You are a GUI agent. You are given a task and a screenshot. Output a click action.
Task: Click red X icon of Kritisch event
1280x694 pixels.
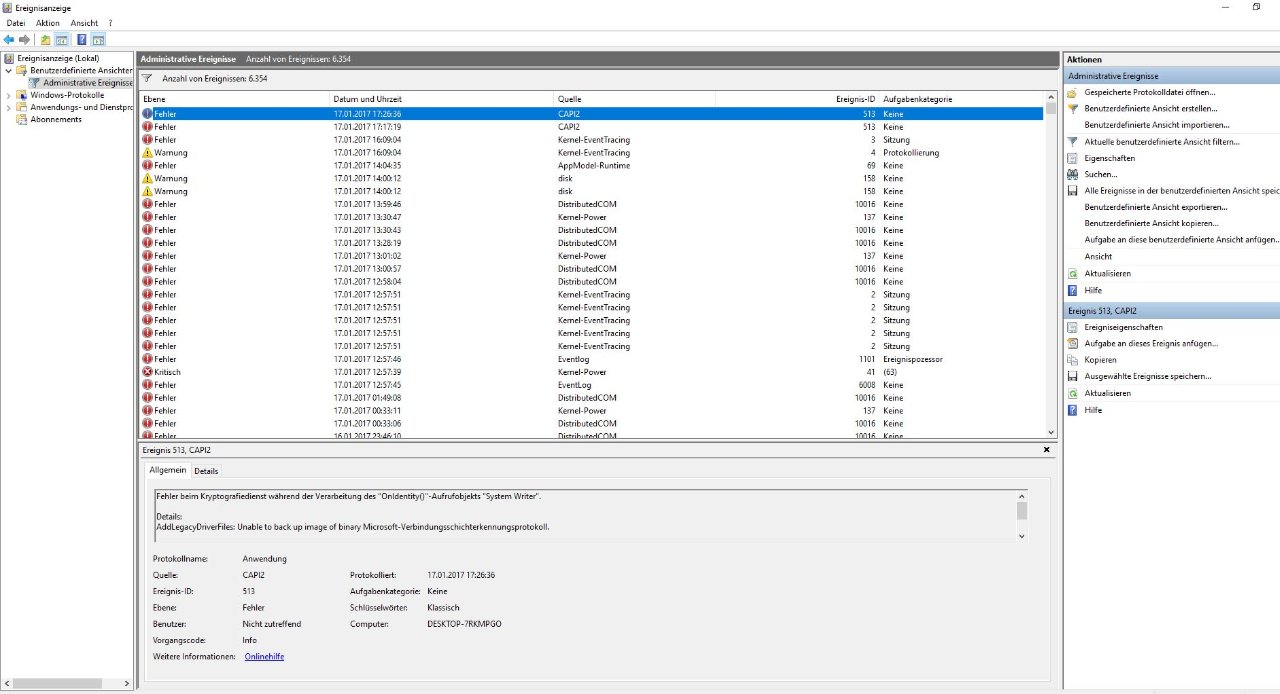point(147,372)
